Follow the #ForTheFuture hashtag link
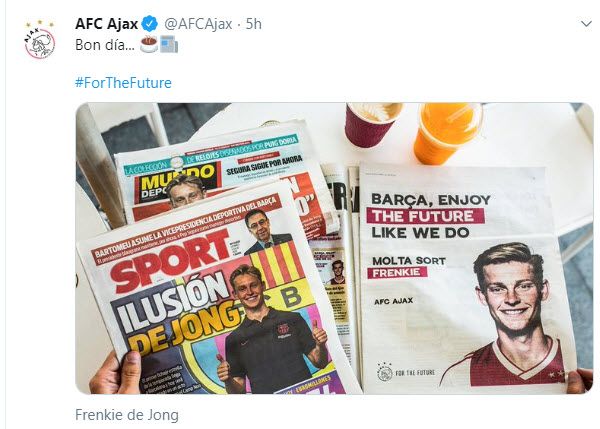The image size is (600, 429). coord(123,82)
